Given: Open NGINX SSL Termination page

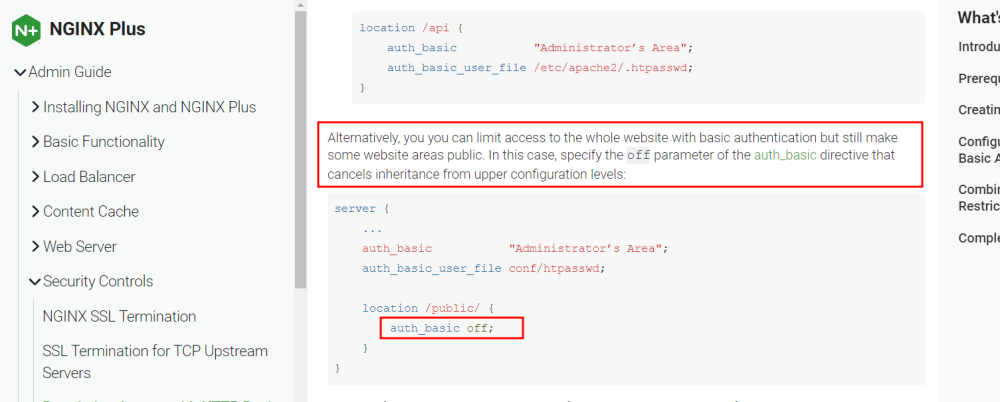Looking at the screenshot, I should [x=119, y=316].
